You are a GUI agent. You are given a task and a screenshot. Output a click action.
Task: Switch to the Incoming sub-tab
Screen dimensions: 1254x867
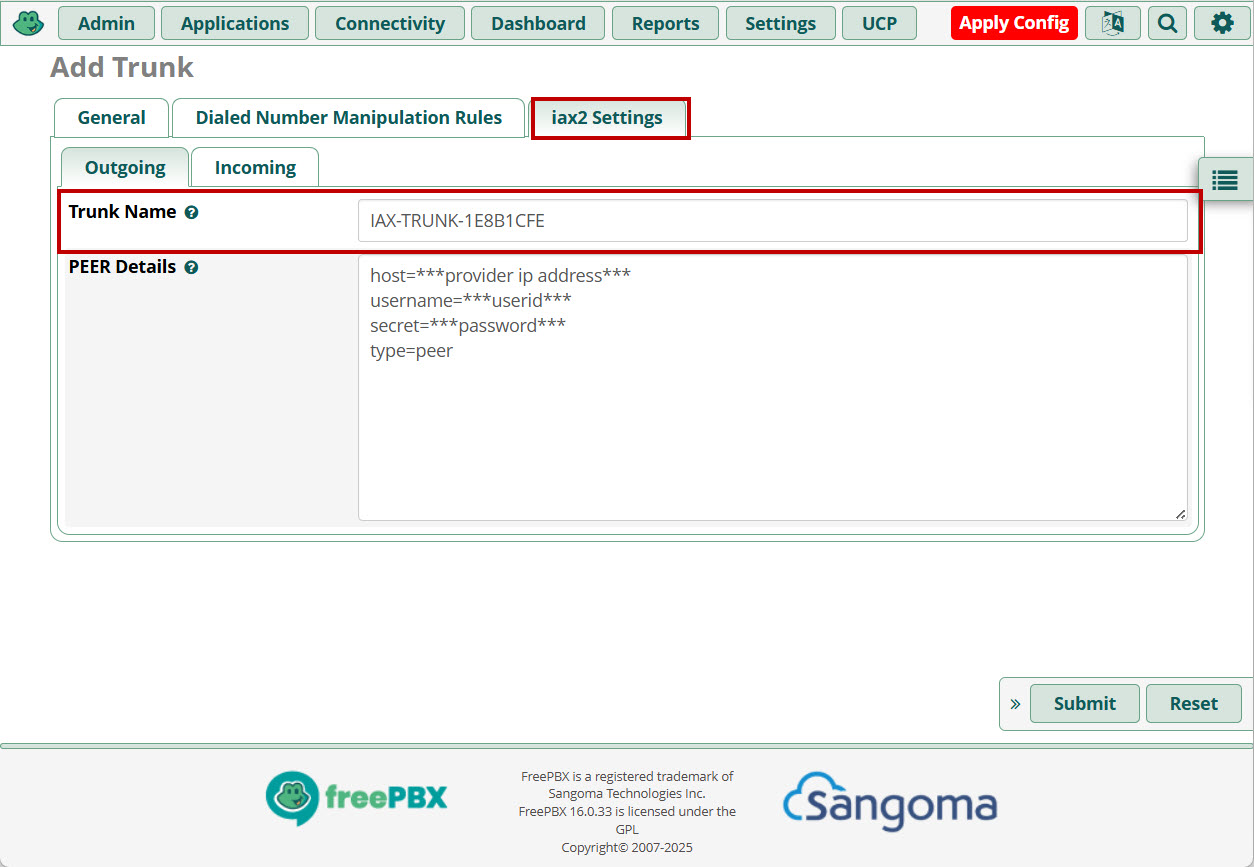coord(255,168)
